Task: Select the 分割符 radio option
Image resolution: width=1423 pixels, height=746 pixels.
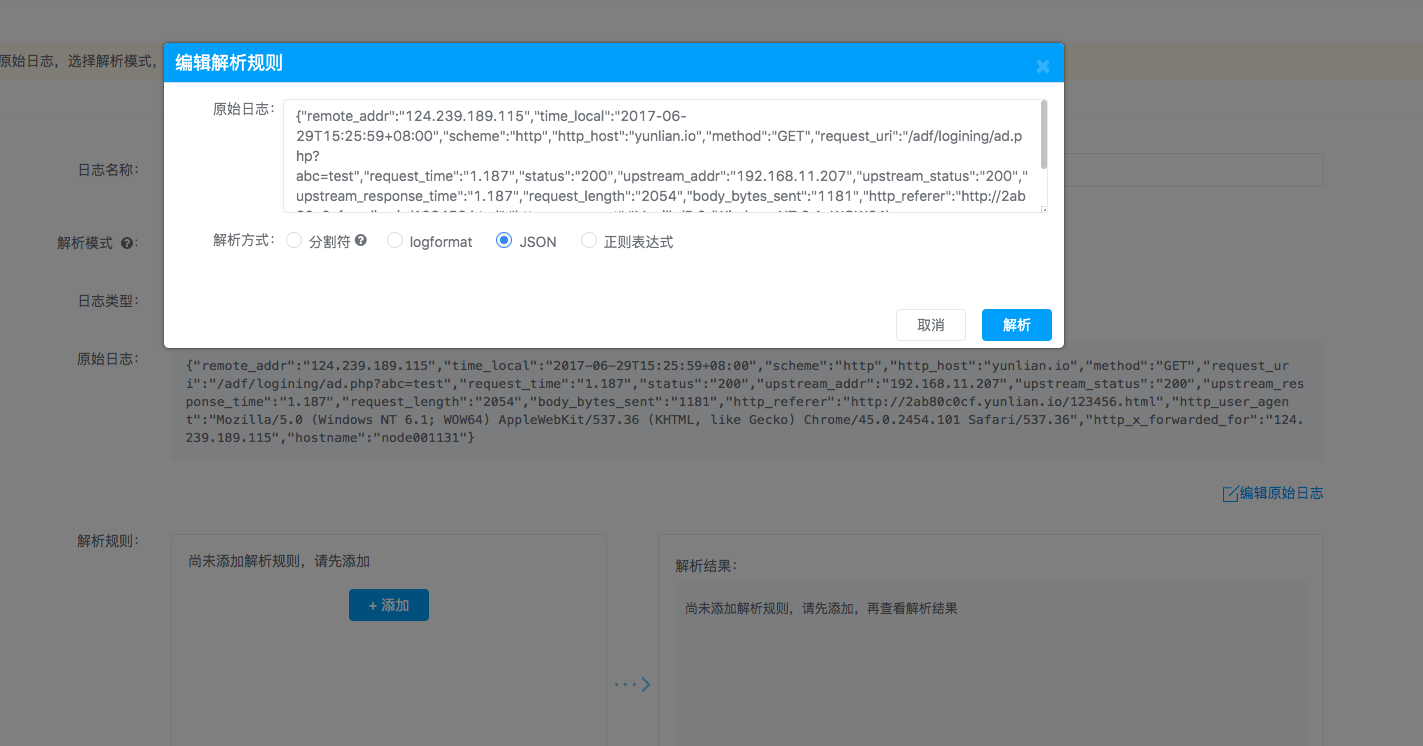Action: point(294,241)
